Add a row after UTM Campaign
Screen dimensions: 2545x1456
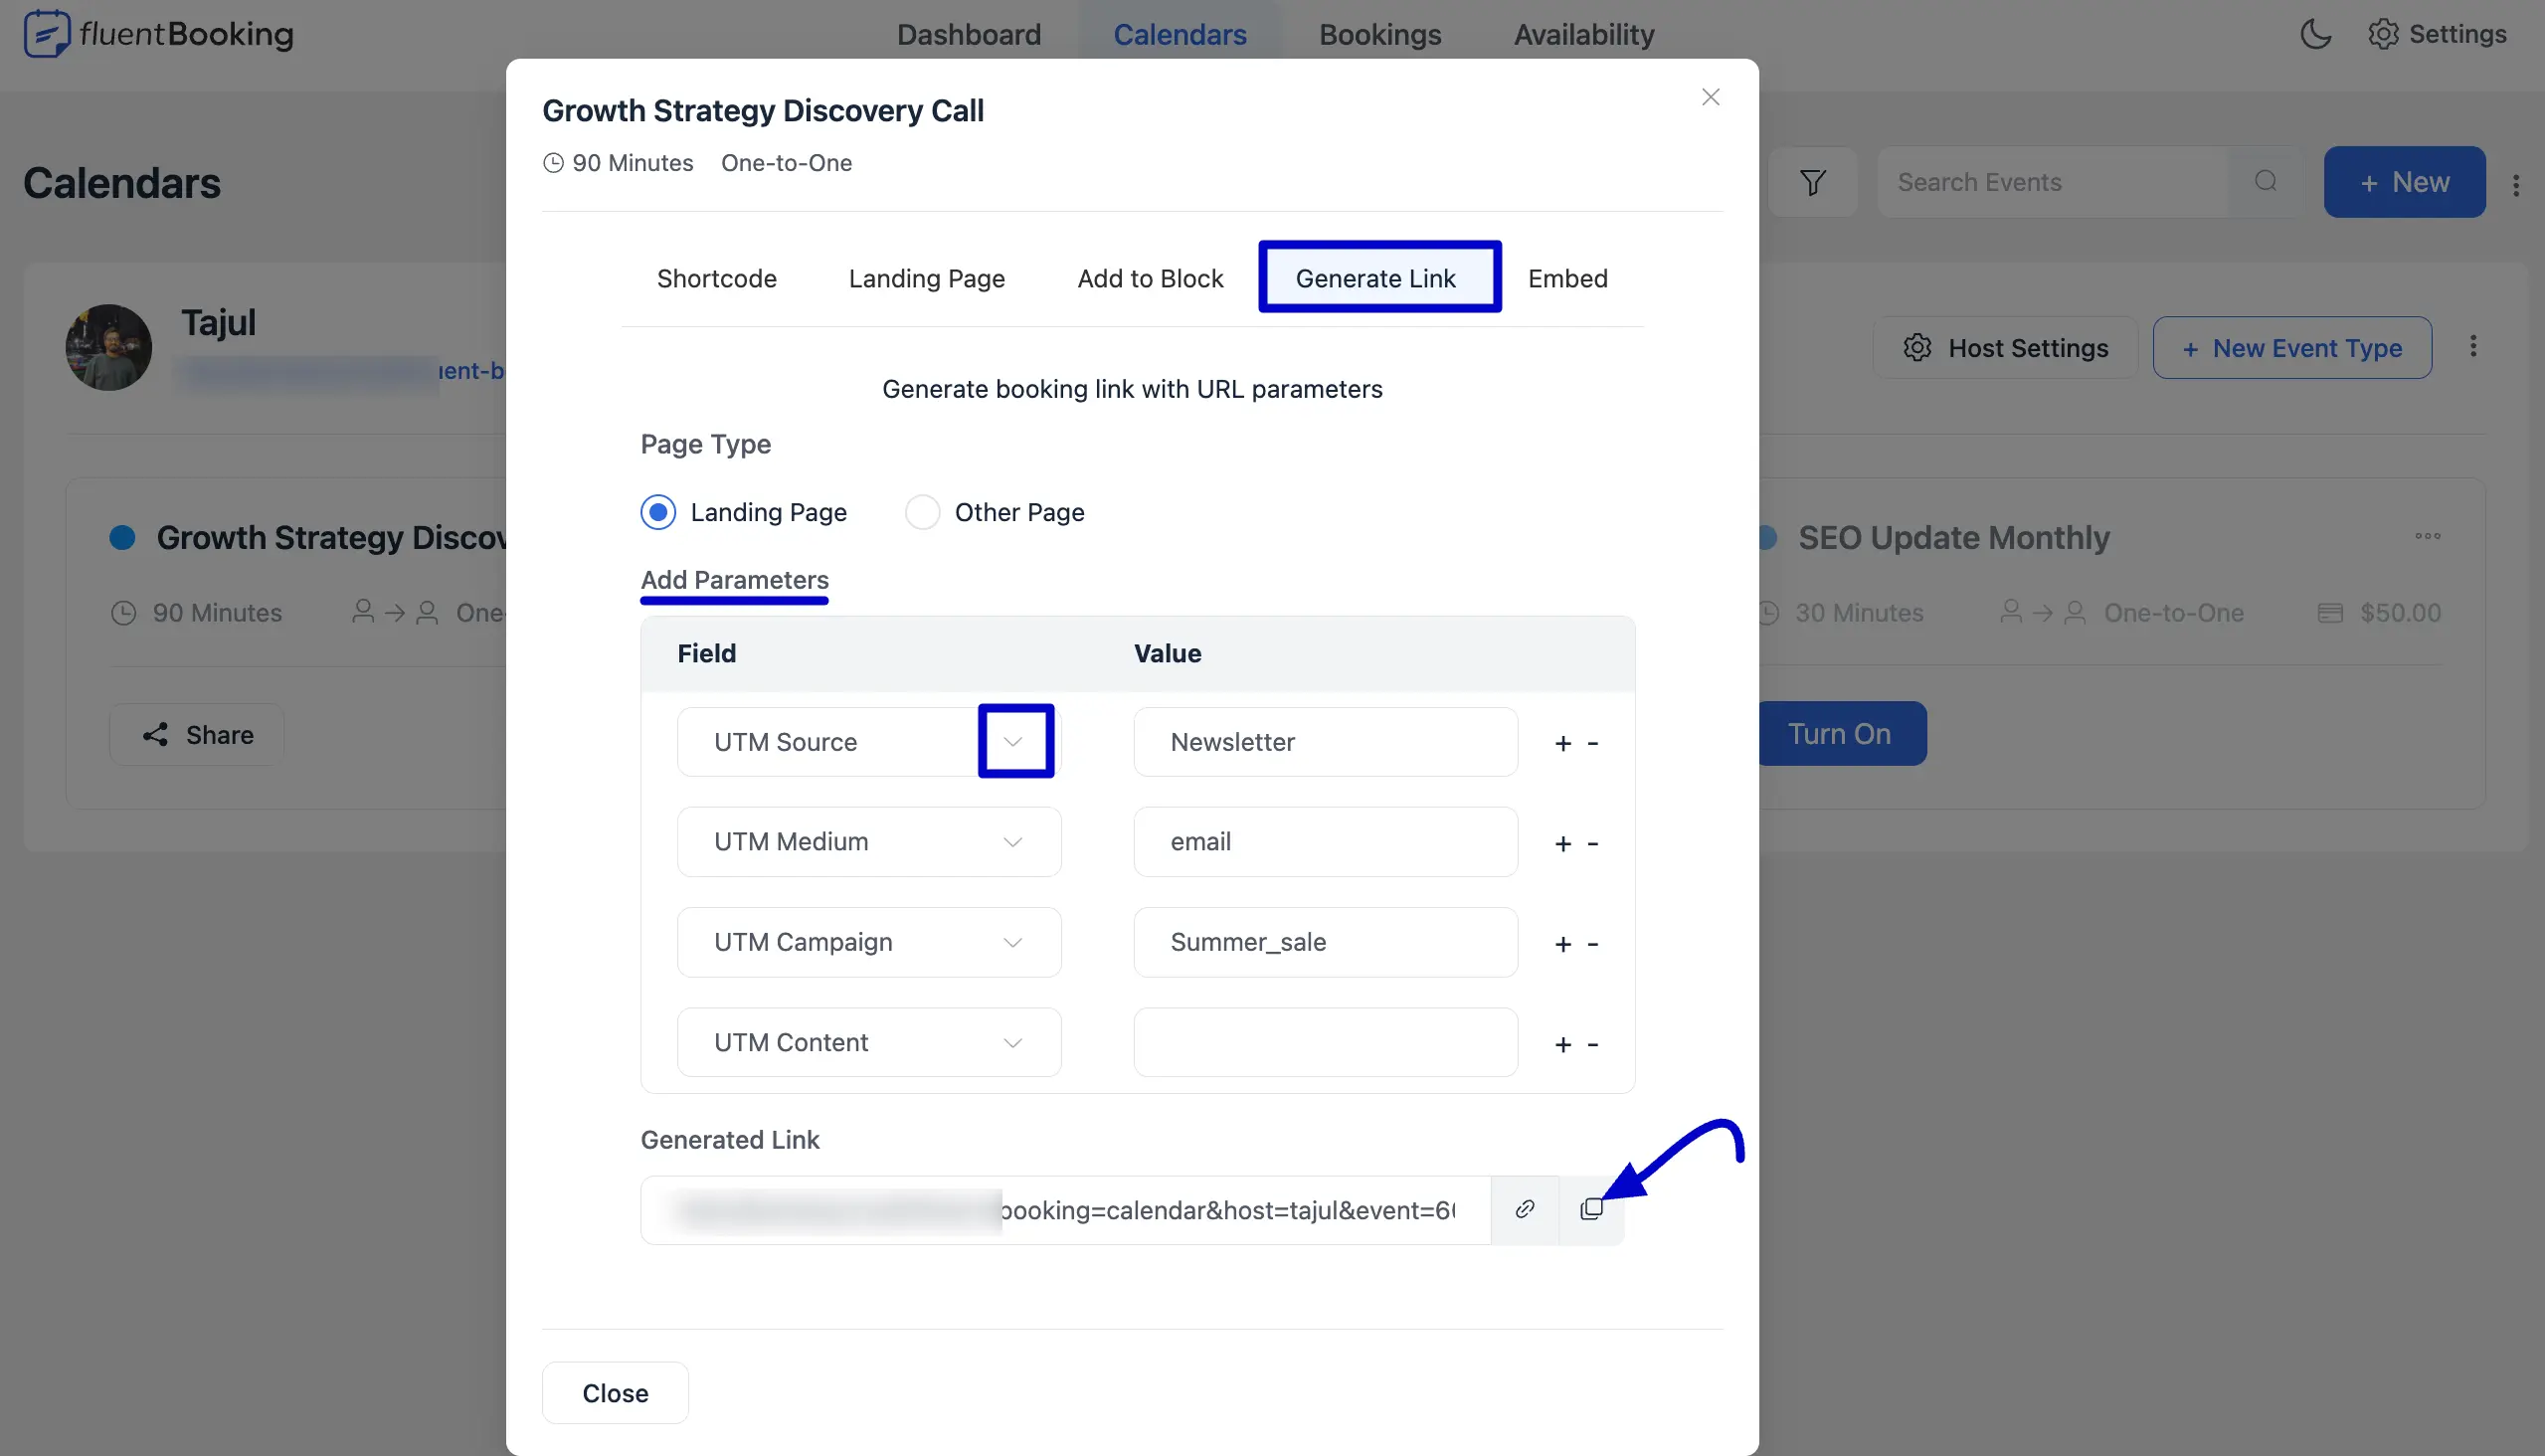1562,944
